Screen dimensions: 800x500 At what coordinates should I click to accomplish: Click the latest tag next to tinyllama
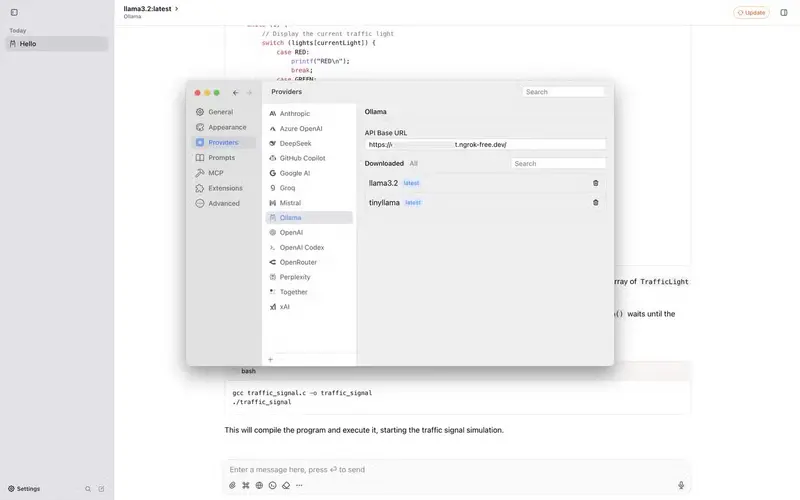coord(413,203)
